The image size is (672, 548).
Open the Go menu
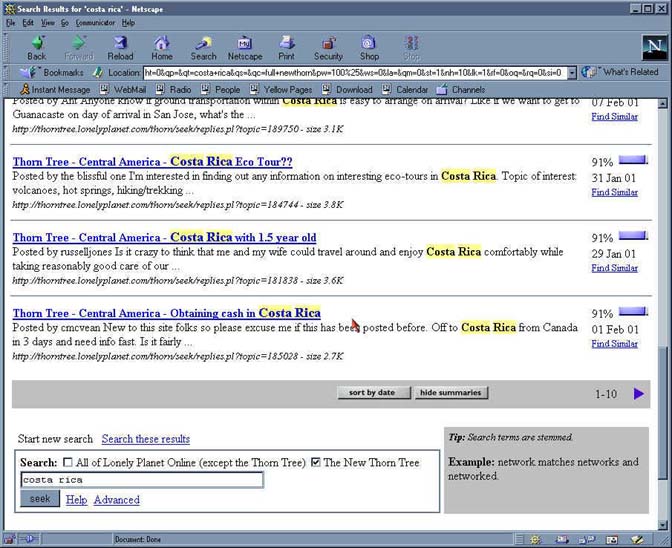click(x=65, y=23)
